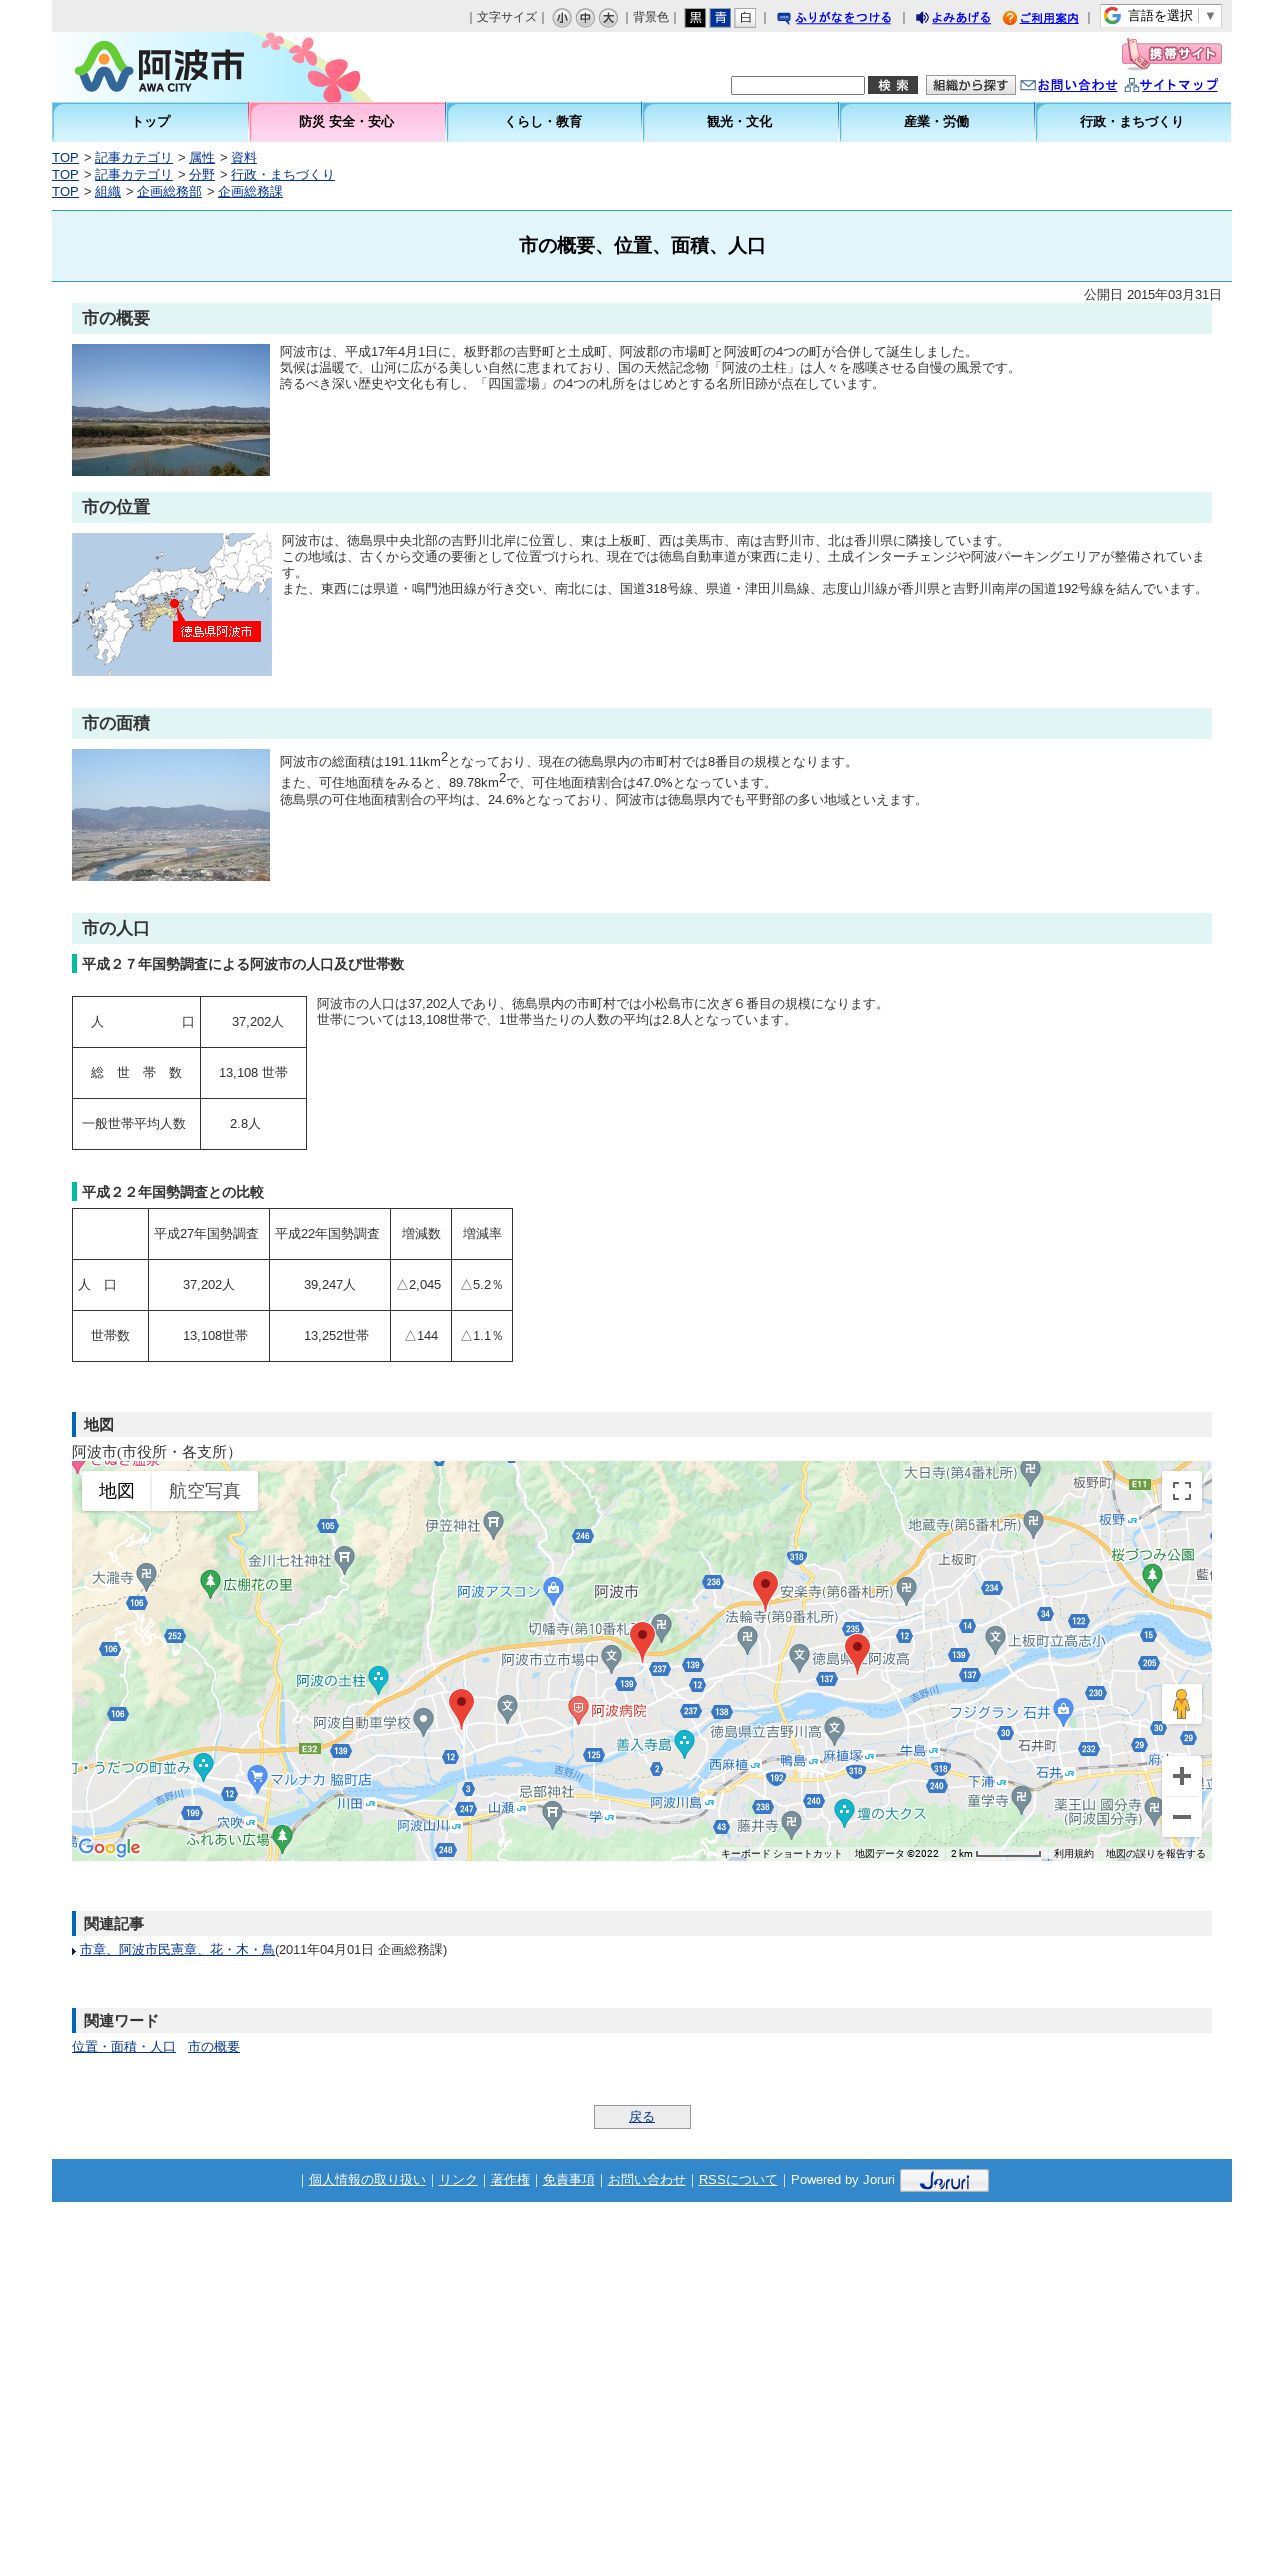Switch map to 地図 view
The height and width of the screenshot is (2568, 1284).
[x=116, y=1491]
